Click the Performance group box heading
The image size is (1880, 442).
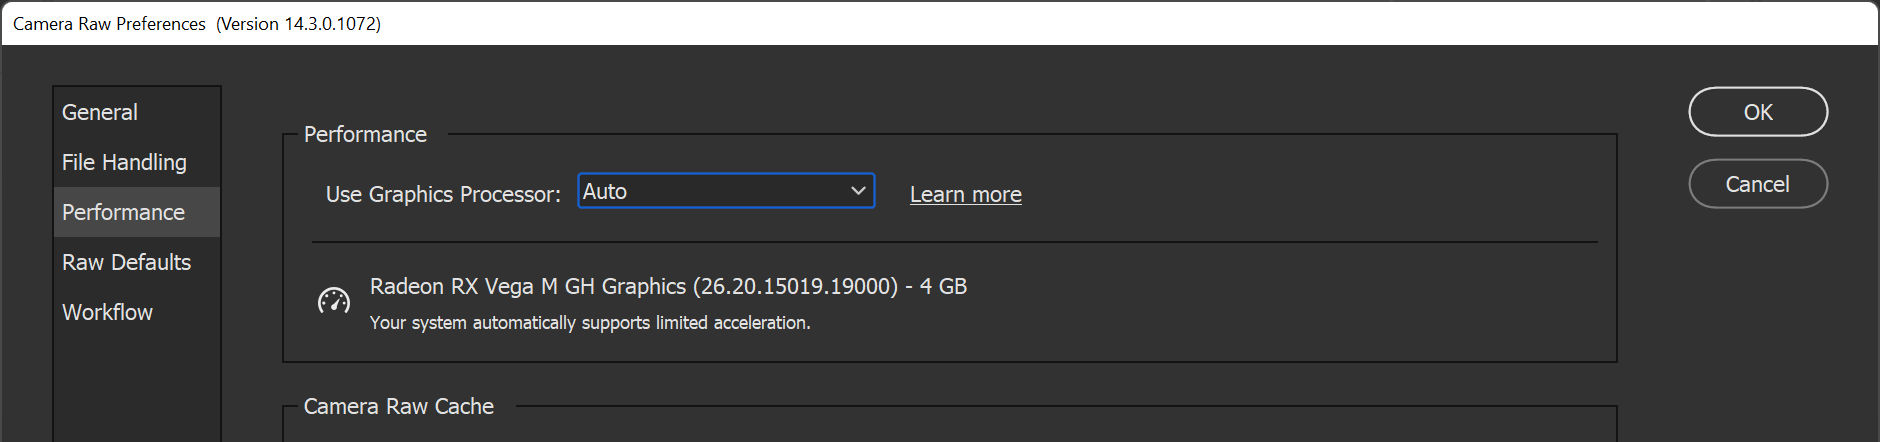click(x=365, y=134)
